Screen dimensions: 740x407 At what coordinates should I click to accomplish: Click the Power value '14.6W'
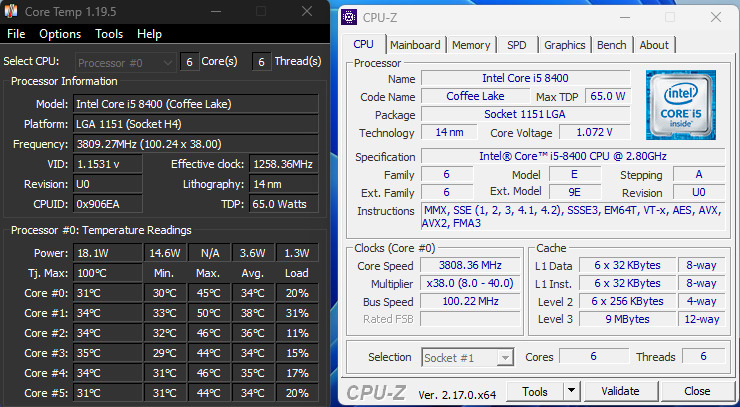(165, 253)
